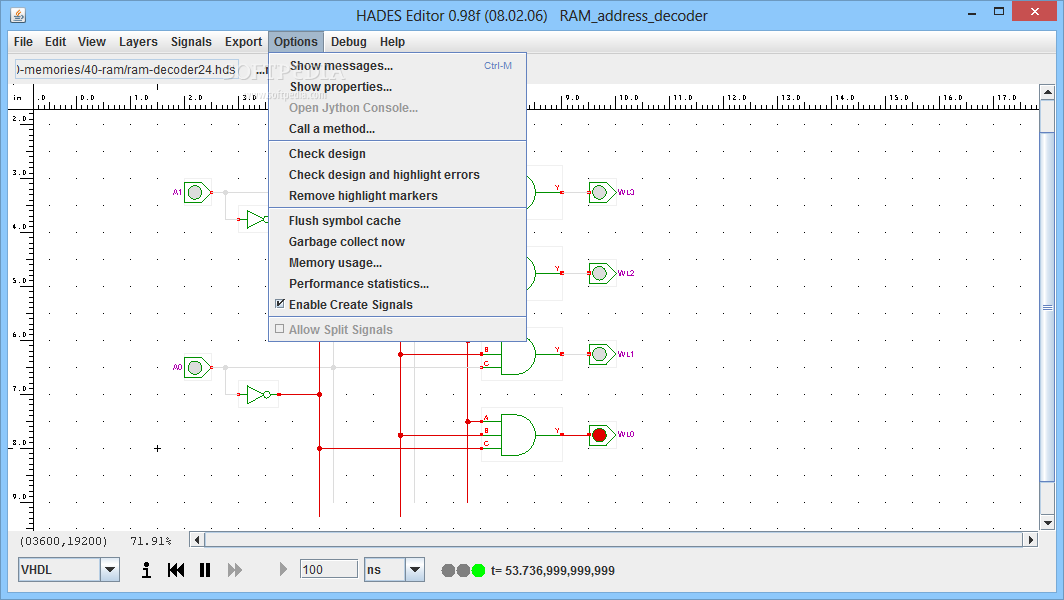The image size is (1064, 600).
Task: Close the Options menu
Action: tap(296, 41)
